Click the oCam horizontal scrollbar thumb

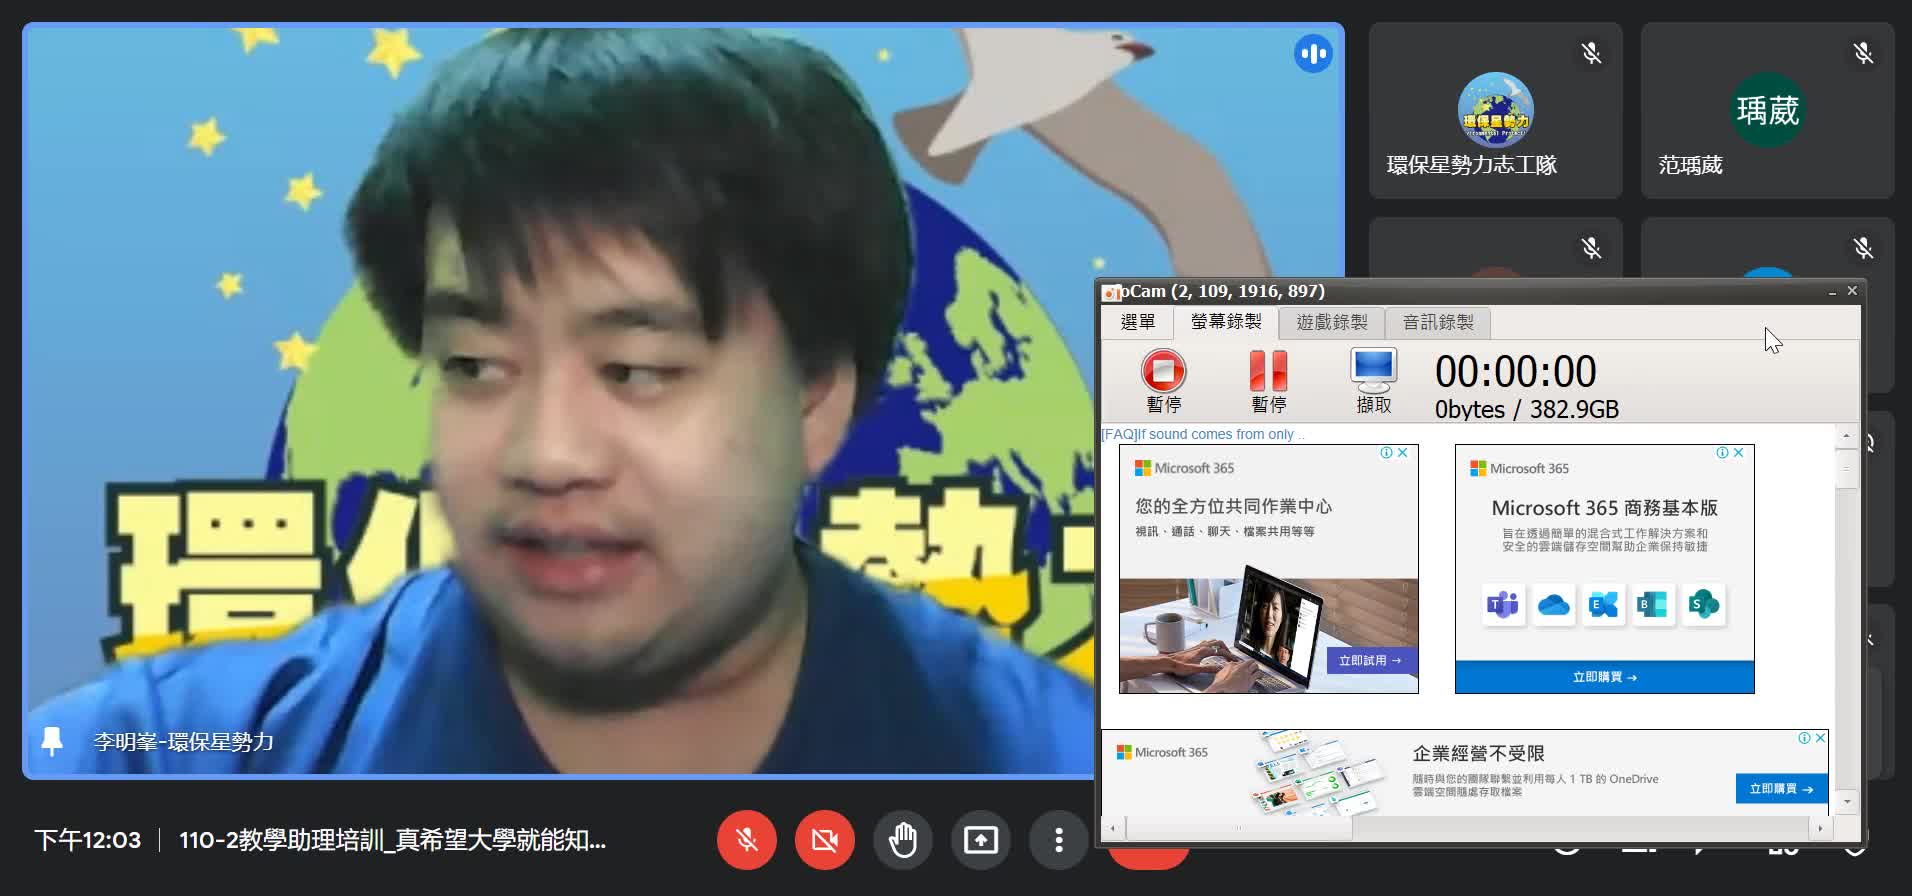point(1239,828)
